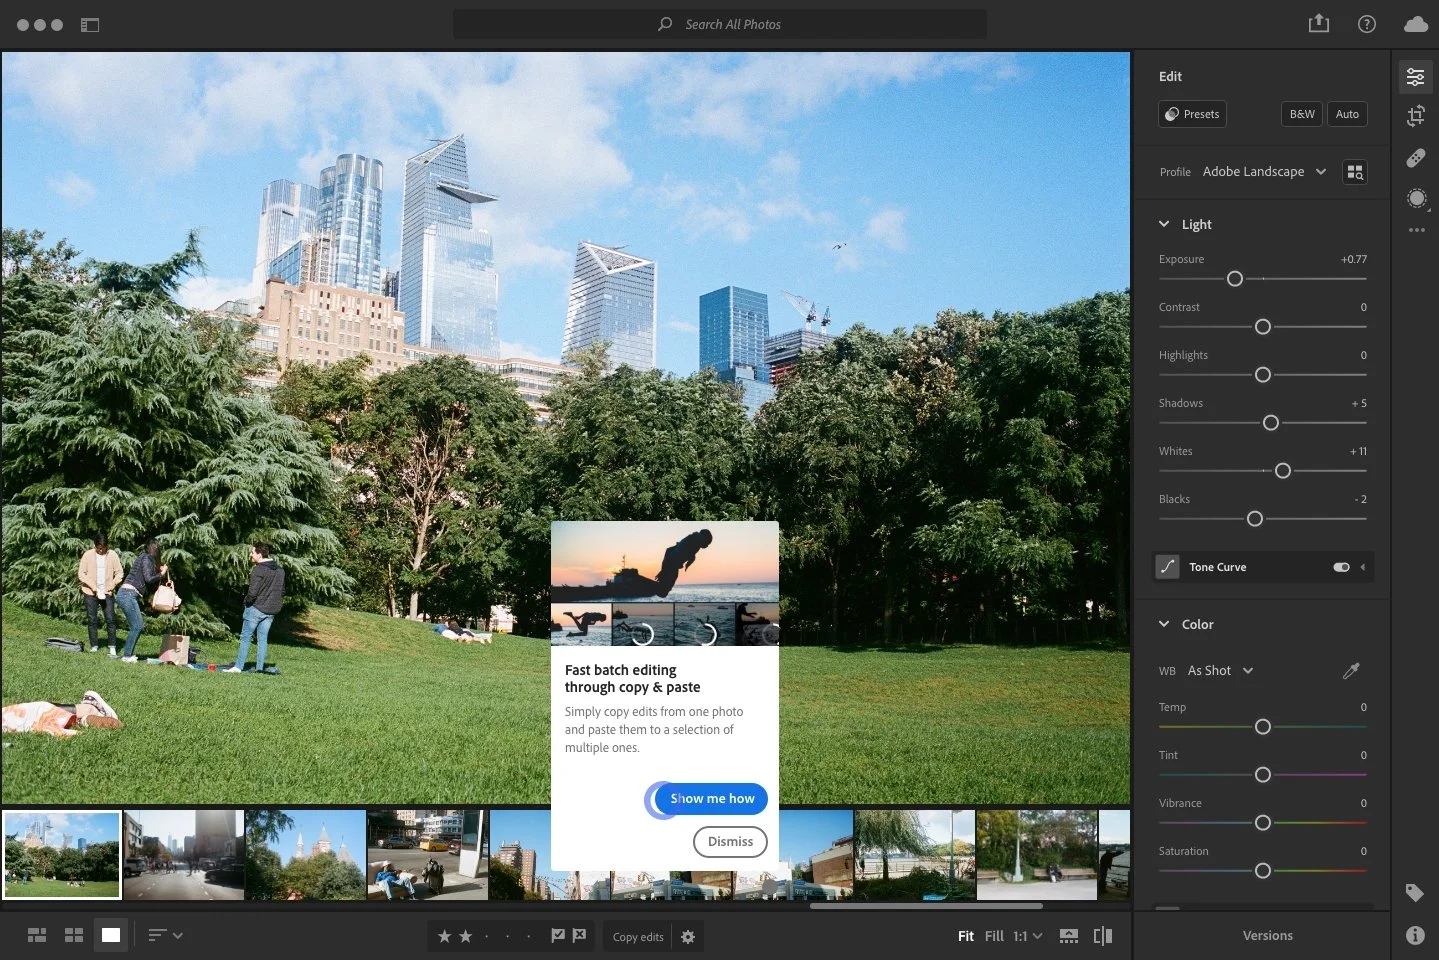Collapse the Light section
The width and height of the screenshot is (1439, 960).
click(x=1164, y=224)
